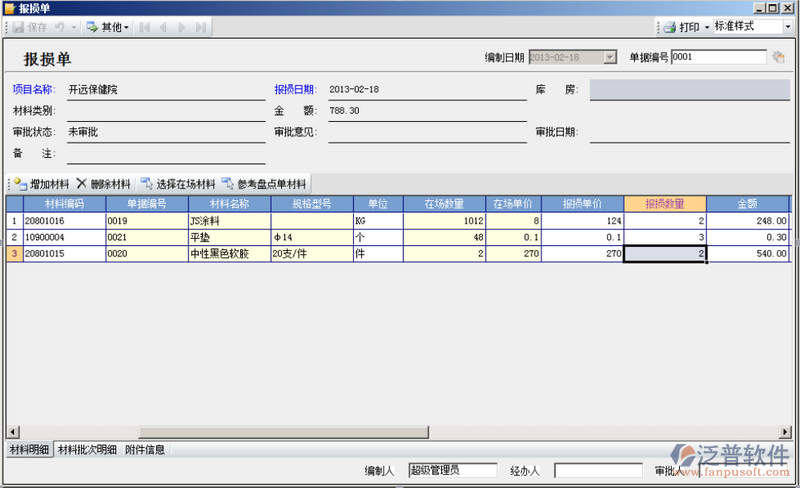800x488 pixels.
Task: Click the 选择在场材料 toolbar icon
Action: pos(147,184)
